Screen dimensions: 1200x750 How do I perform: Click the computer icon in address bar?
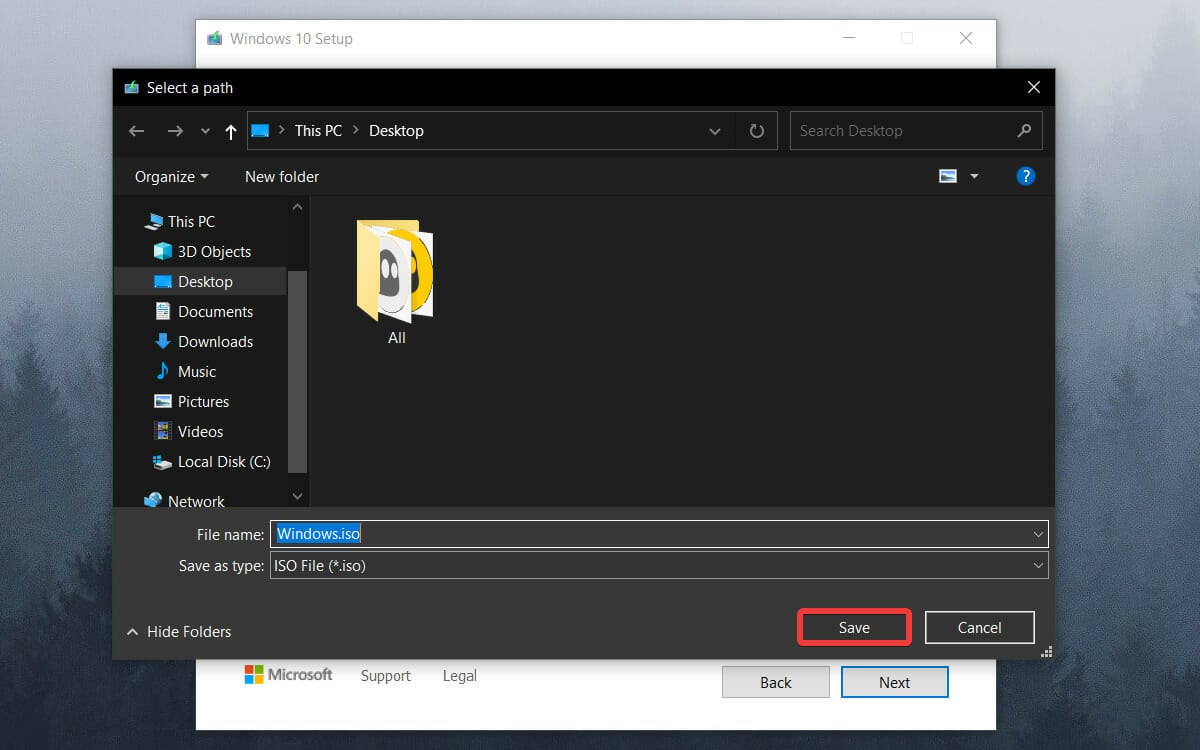[260, 131]
